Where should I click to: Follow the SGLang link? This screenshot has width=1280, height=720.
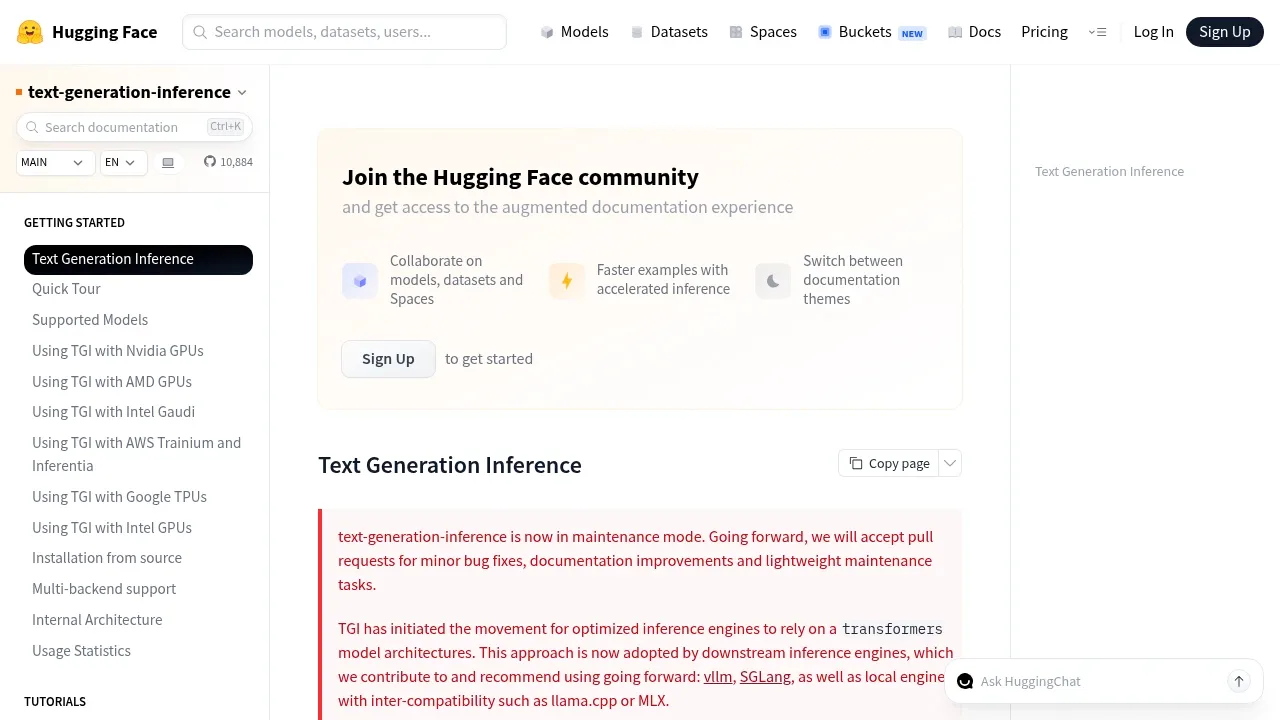coord(765,677)
